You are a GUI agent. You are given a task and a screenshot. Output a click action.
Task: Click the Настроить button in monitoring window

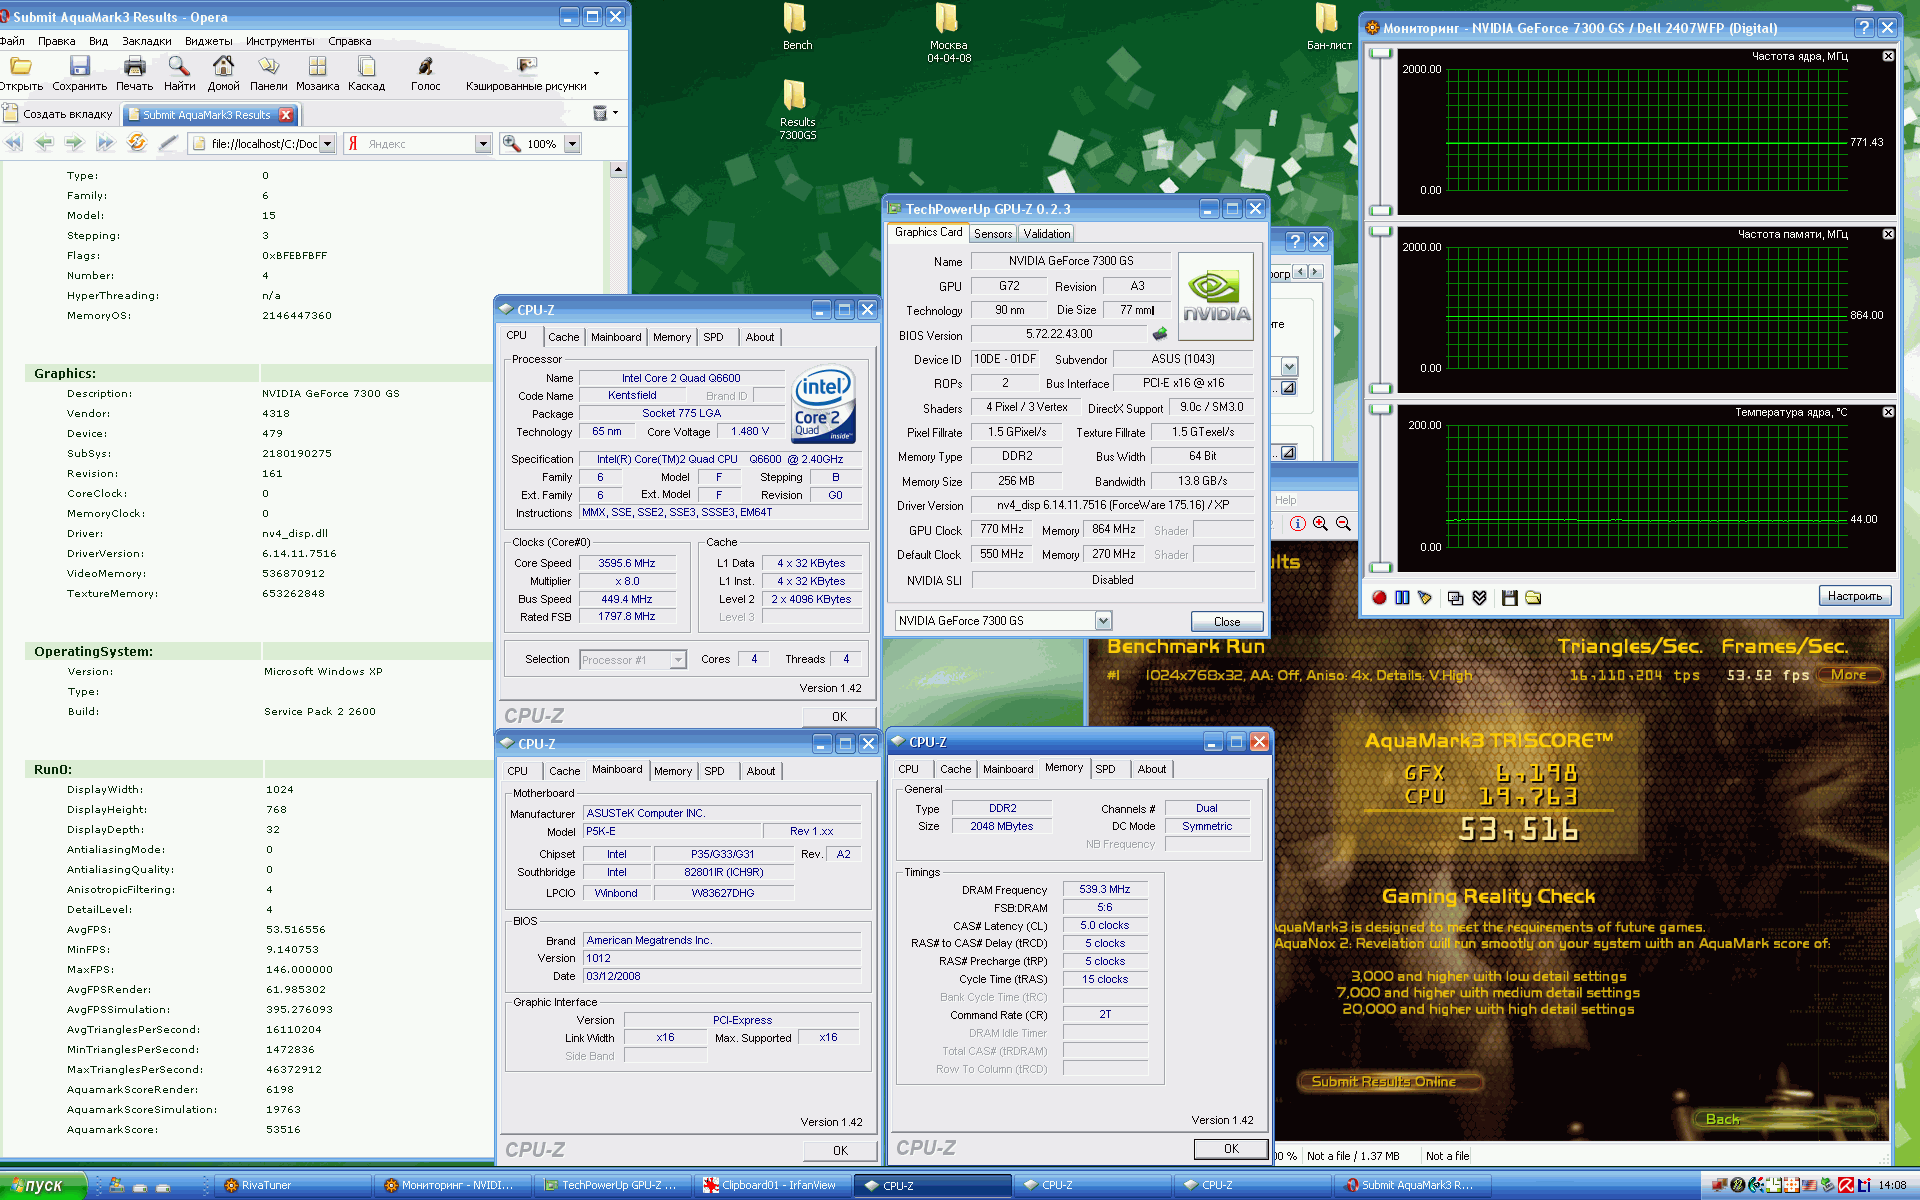tap(1855, 596)
